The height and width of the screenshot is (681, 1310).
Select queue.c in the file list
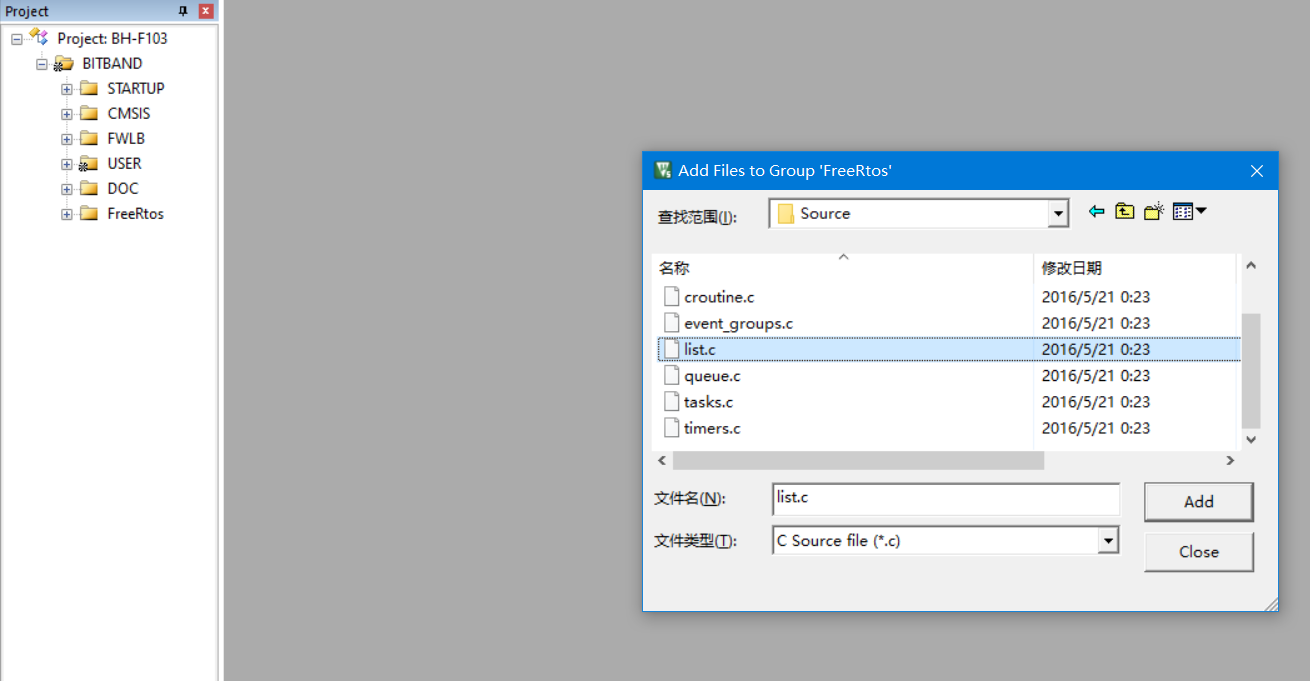[x=712, y=376]
